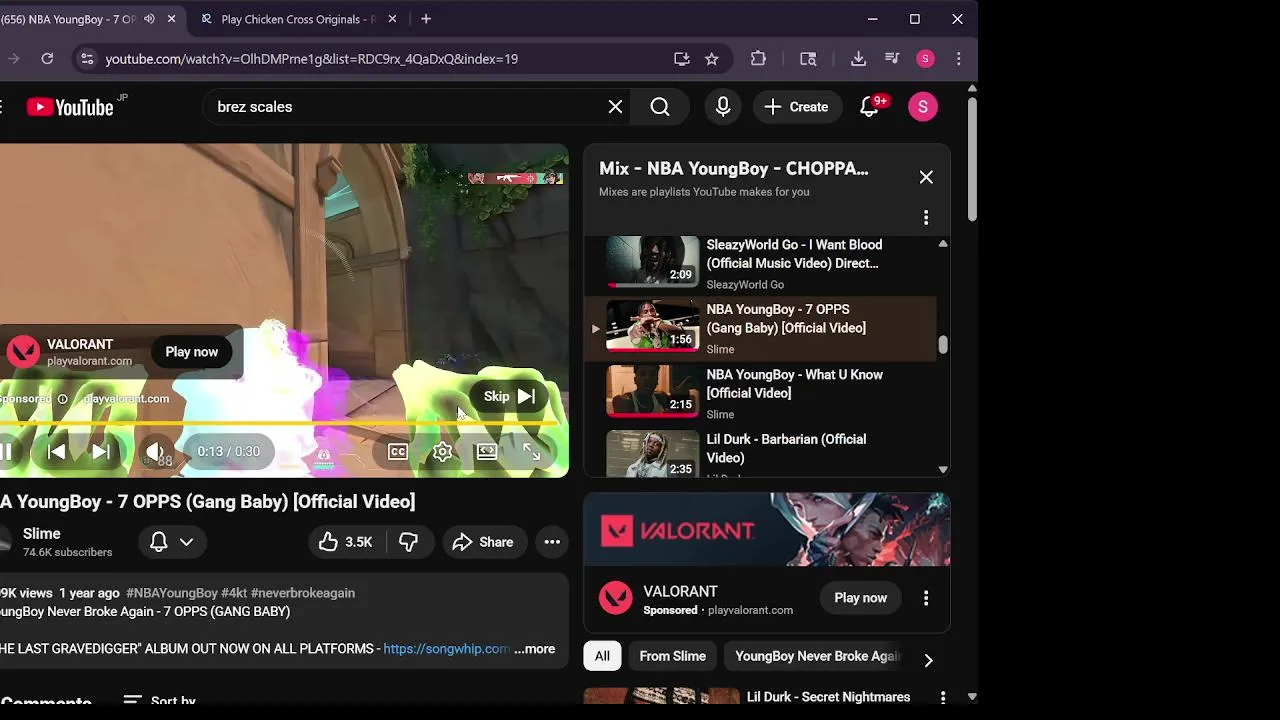Viewport: 1280px width, 720px height.
Task: Click the Valorant sidebar banner ad
Action: pyautogui.click(x=767, y=530)
